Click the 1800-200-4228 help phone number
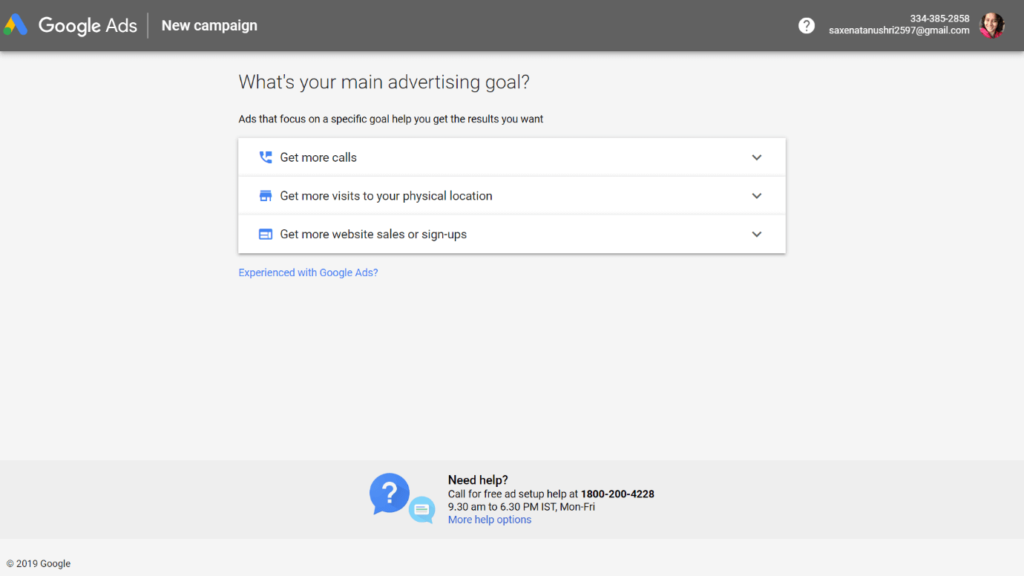 (x=617, y=494)
